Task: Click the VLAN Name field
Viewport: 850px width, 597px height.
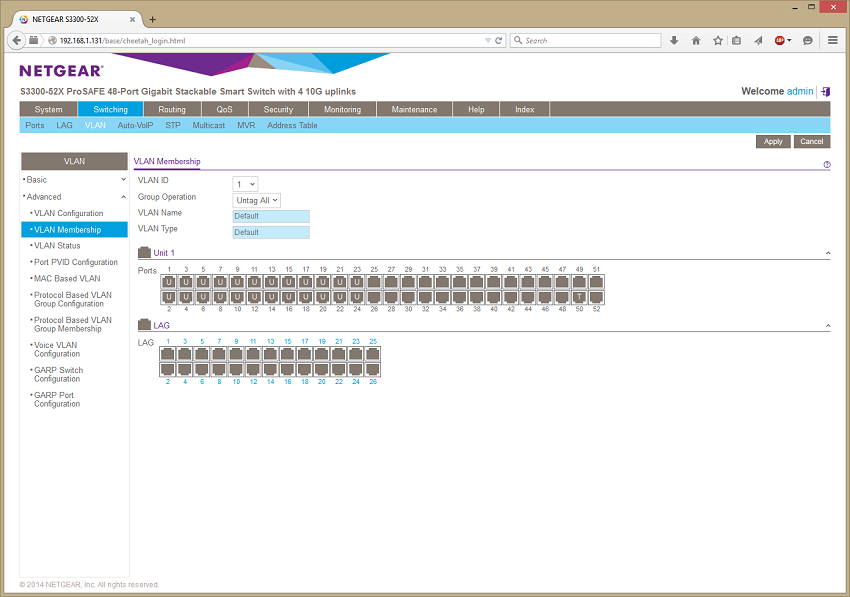Action: coord(271,216)
